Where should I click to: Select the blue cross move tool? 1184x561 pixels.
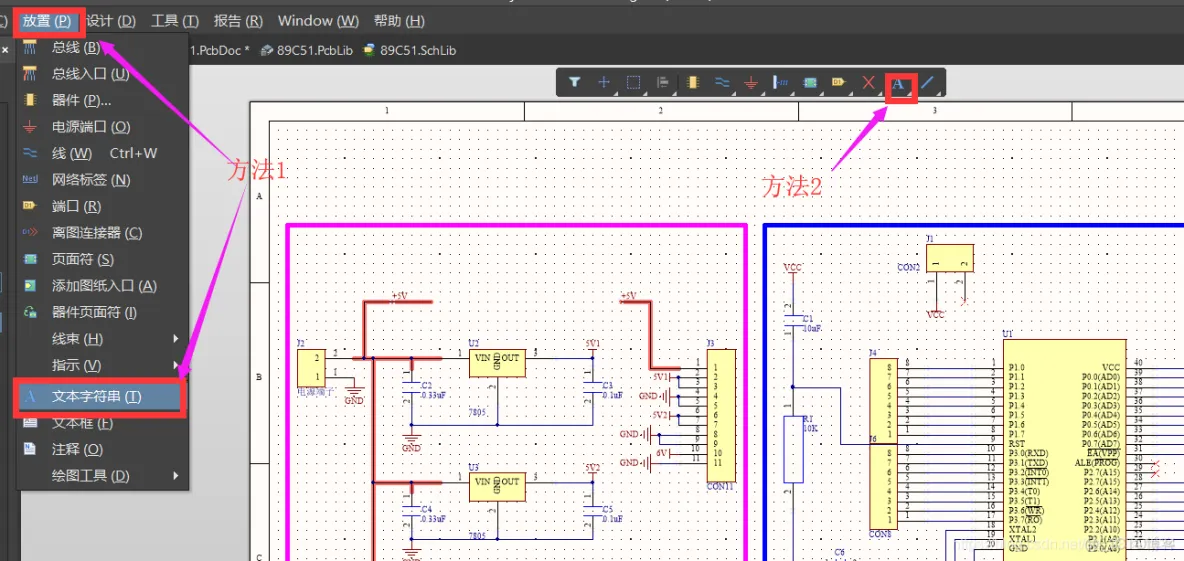click(604, 82)
